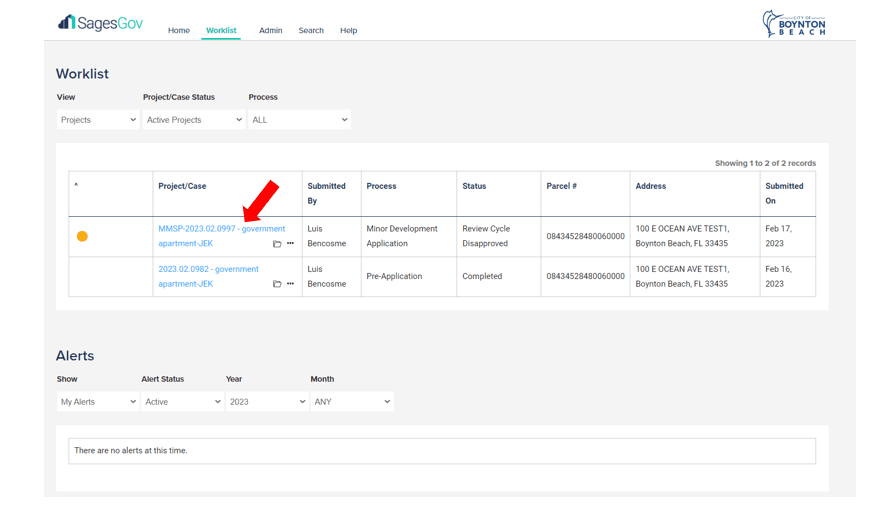Viewport: 870px width, 511px height.
Task: Switch to the Search page
Action: point(311,31)
